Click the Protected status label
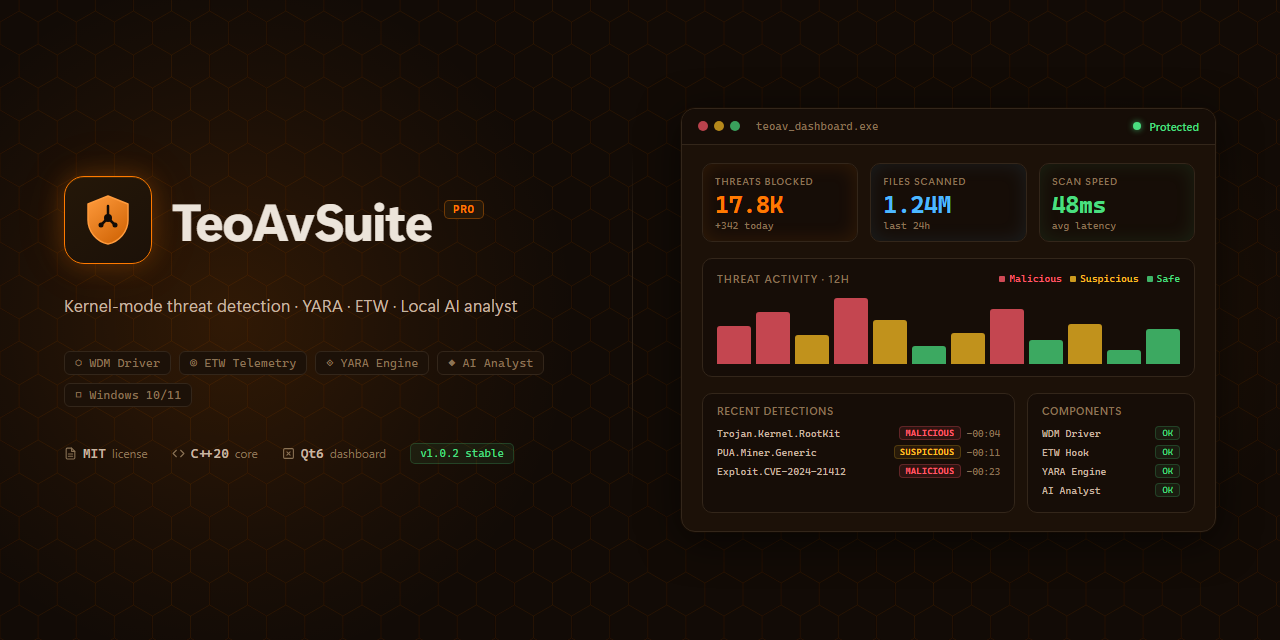 coord(1174,127)
